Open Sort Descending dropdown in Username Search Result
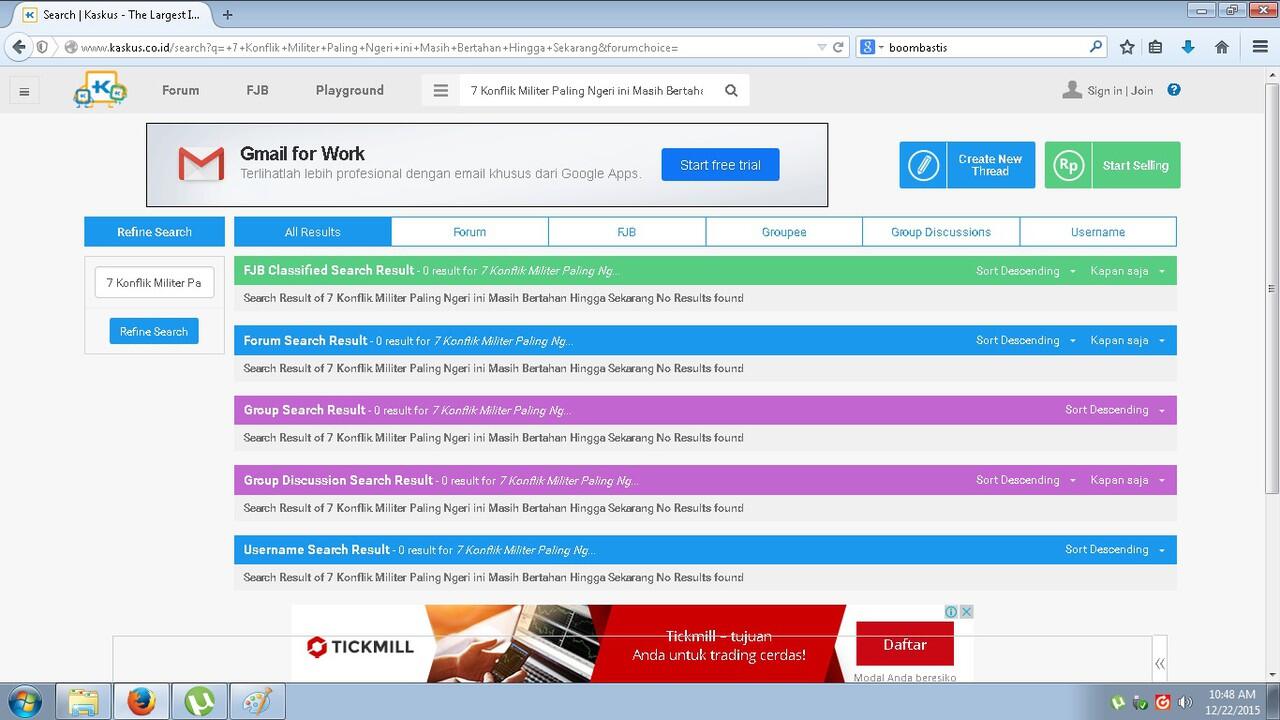Viewport: 1280px width, 720px height. click(1115, 550)
